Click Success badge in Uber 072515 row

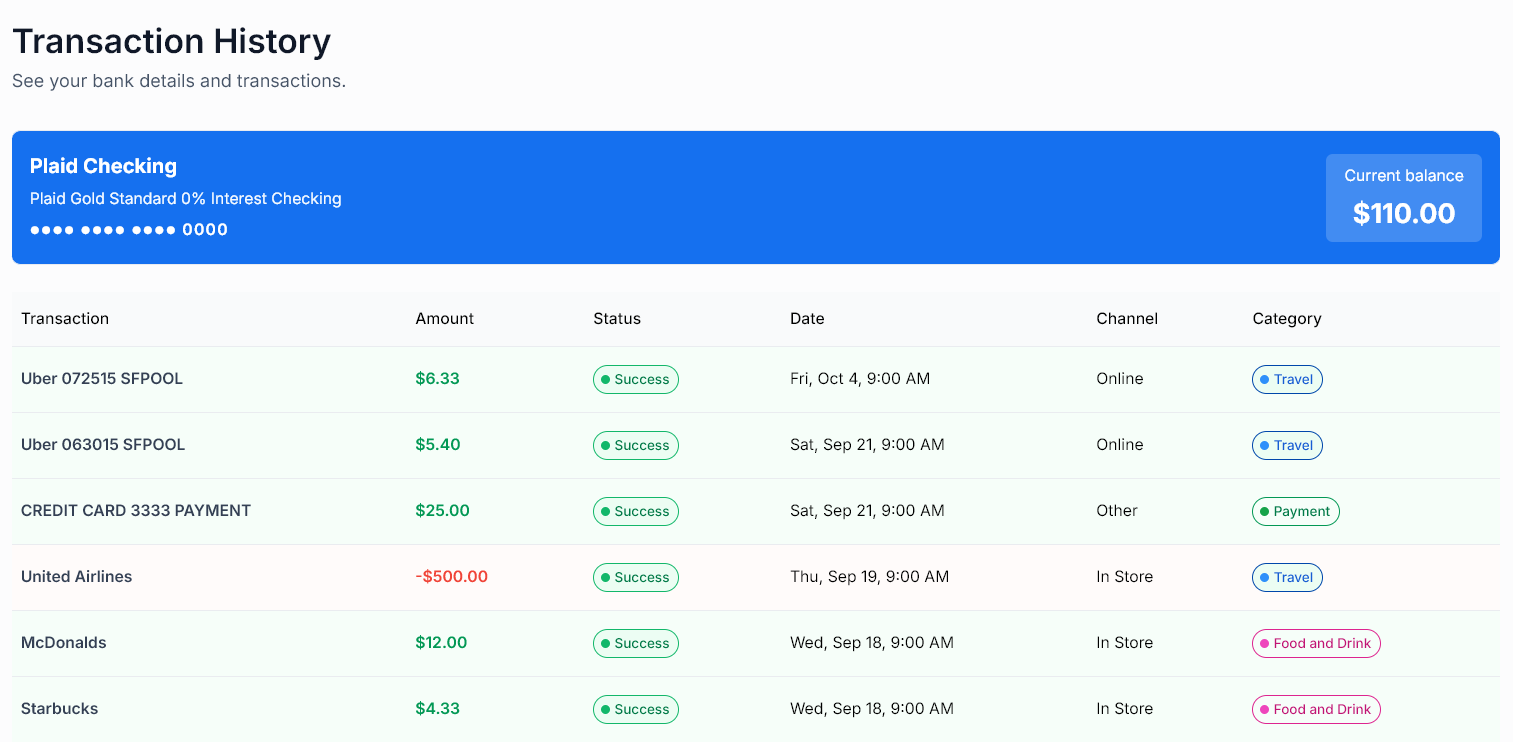(x=636, y=380)
